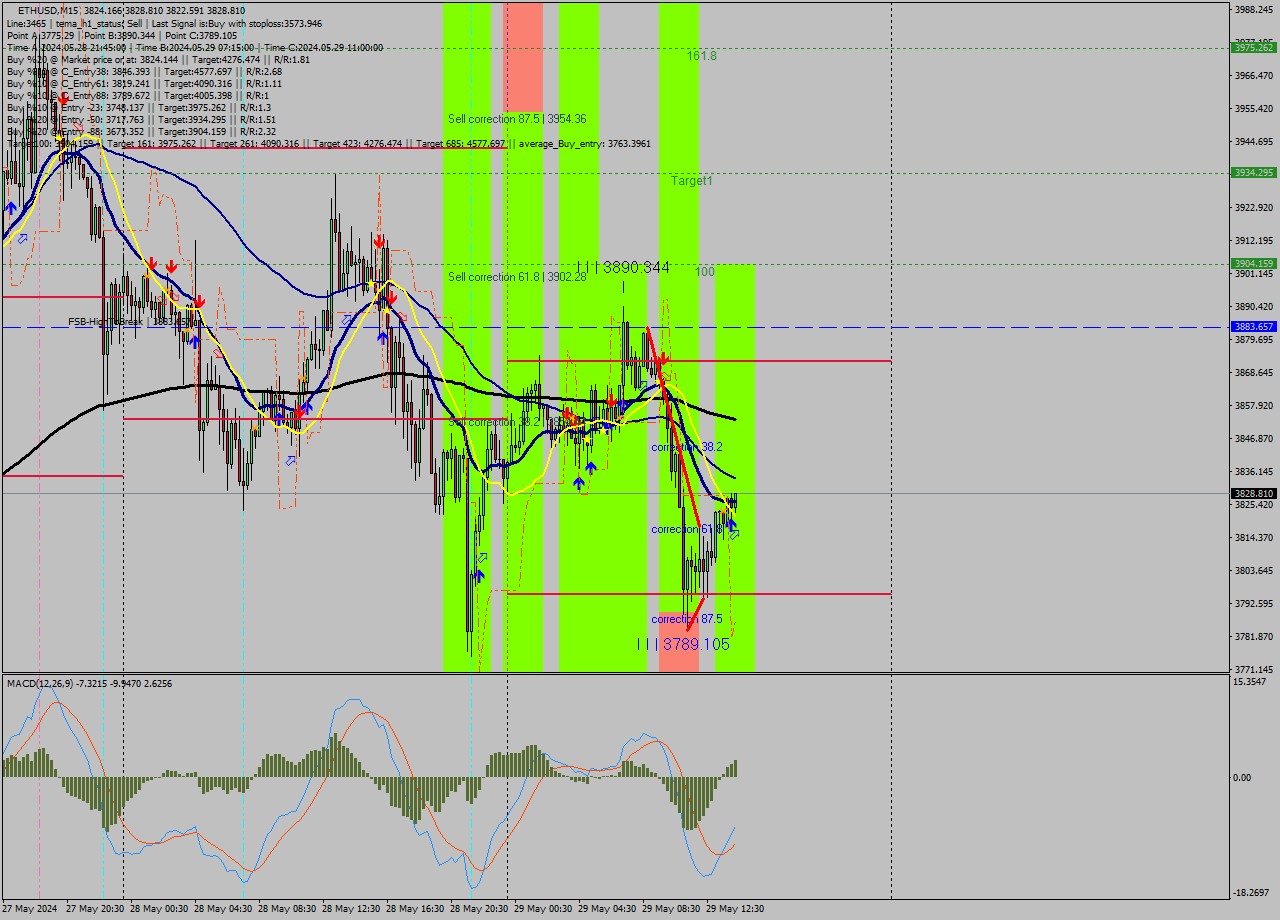Image resolution: width=1280 pixels, height=920 pixels.
Task: Click the green 3904.159 price tag
Action: click(x=1254, y=264)
